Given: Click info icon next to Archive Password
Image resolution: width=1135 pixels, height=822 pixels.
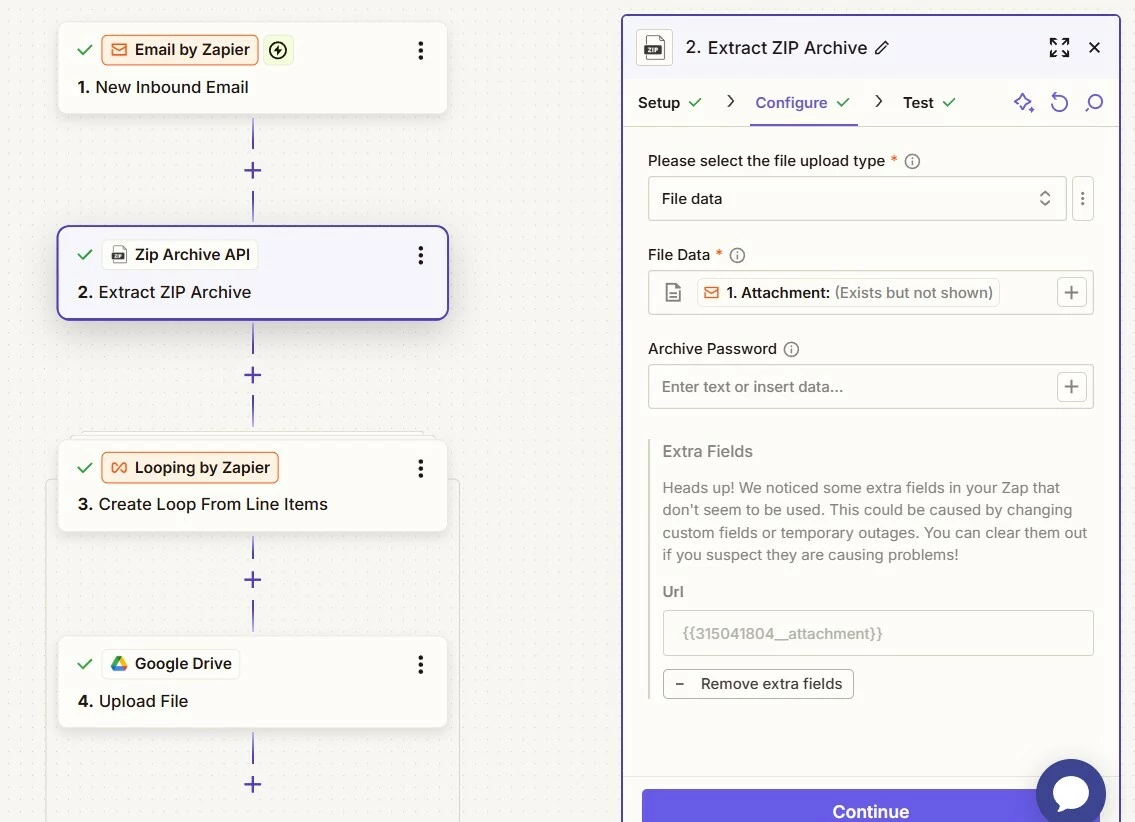Looking at the screenshot, I should [x=792, y=349].
